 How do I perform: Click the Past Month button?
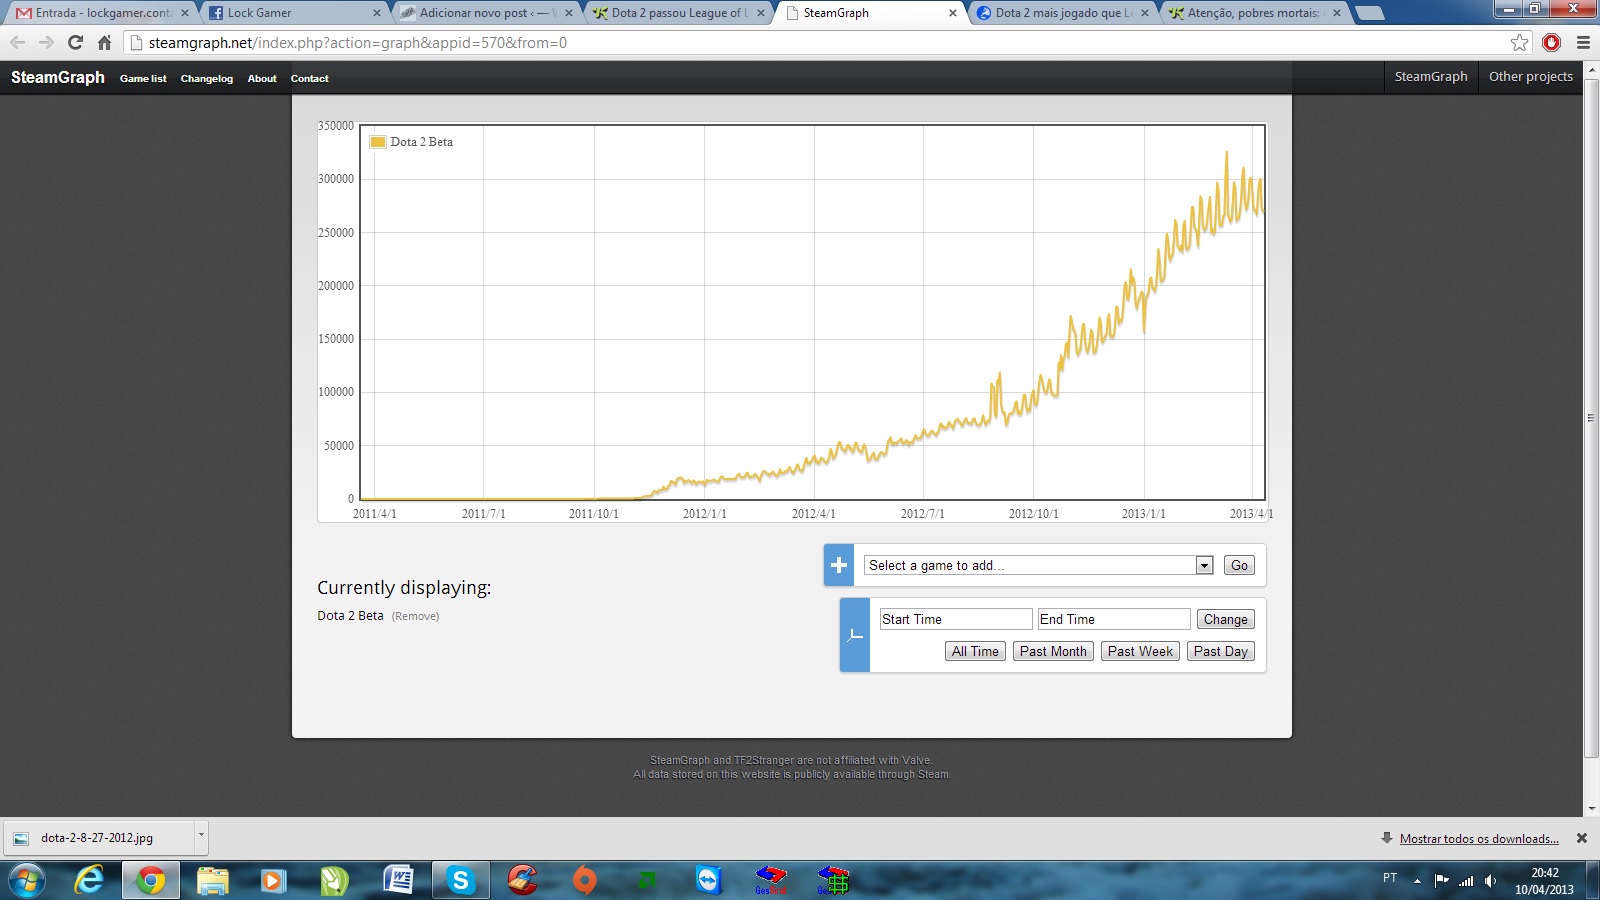[1052, 651]
